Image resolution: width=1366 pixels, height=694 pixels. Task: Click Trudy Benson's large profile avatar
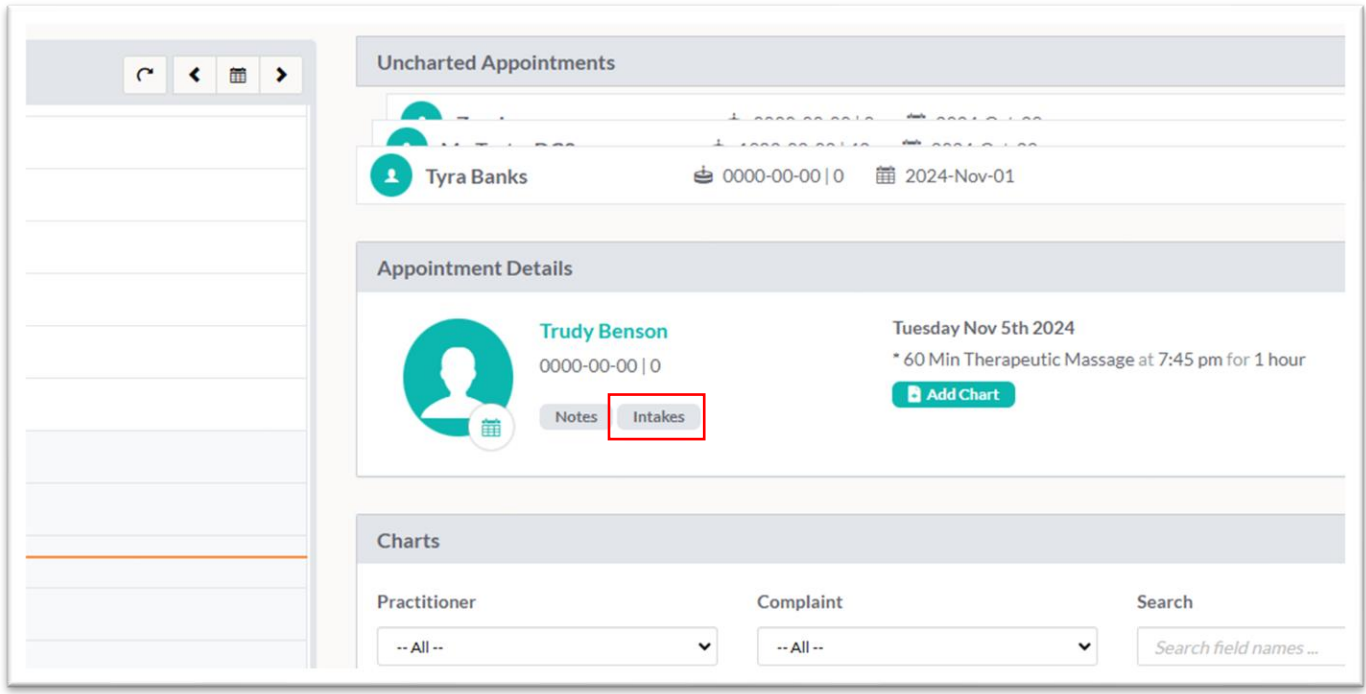coord(458,376)
